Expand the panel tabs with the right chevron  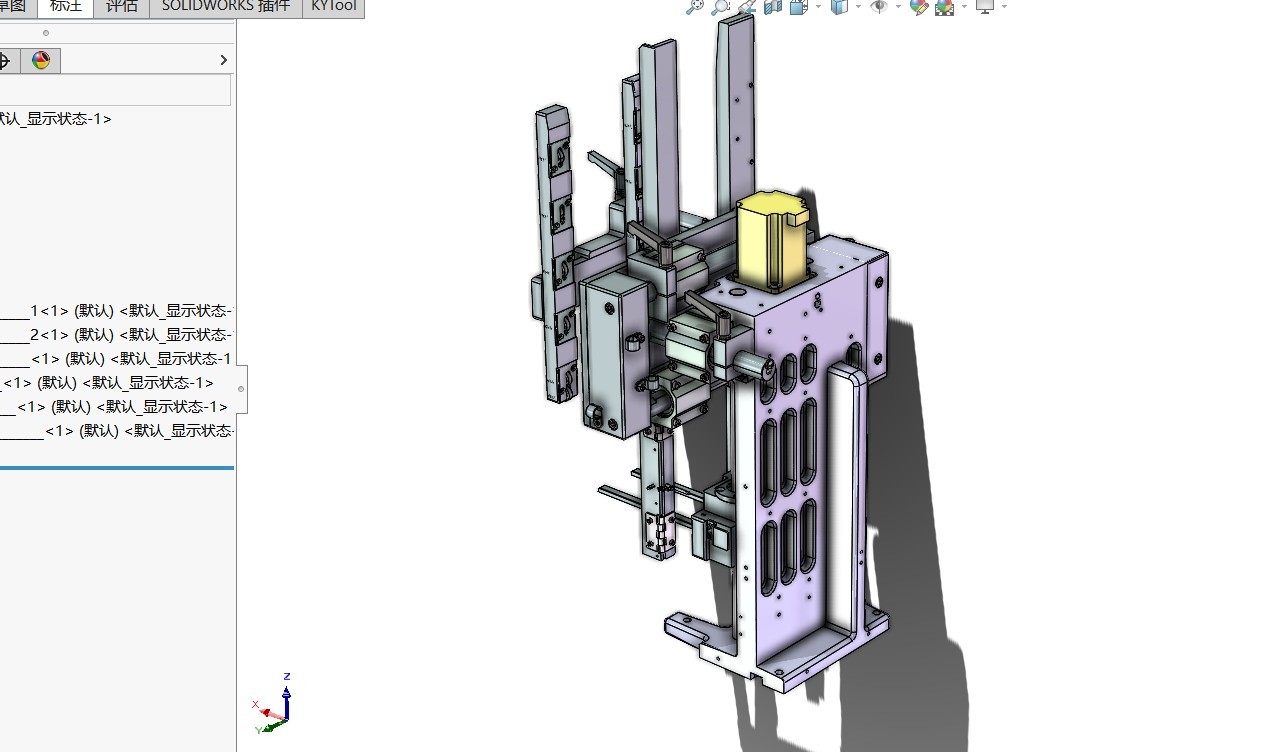223,61
